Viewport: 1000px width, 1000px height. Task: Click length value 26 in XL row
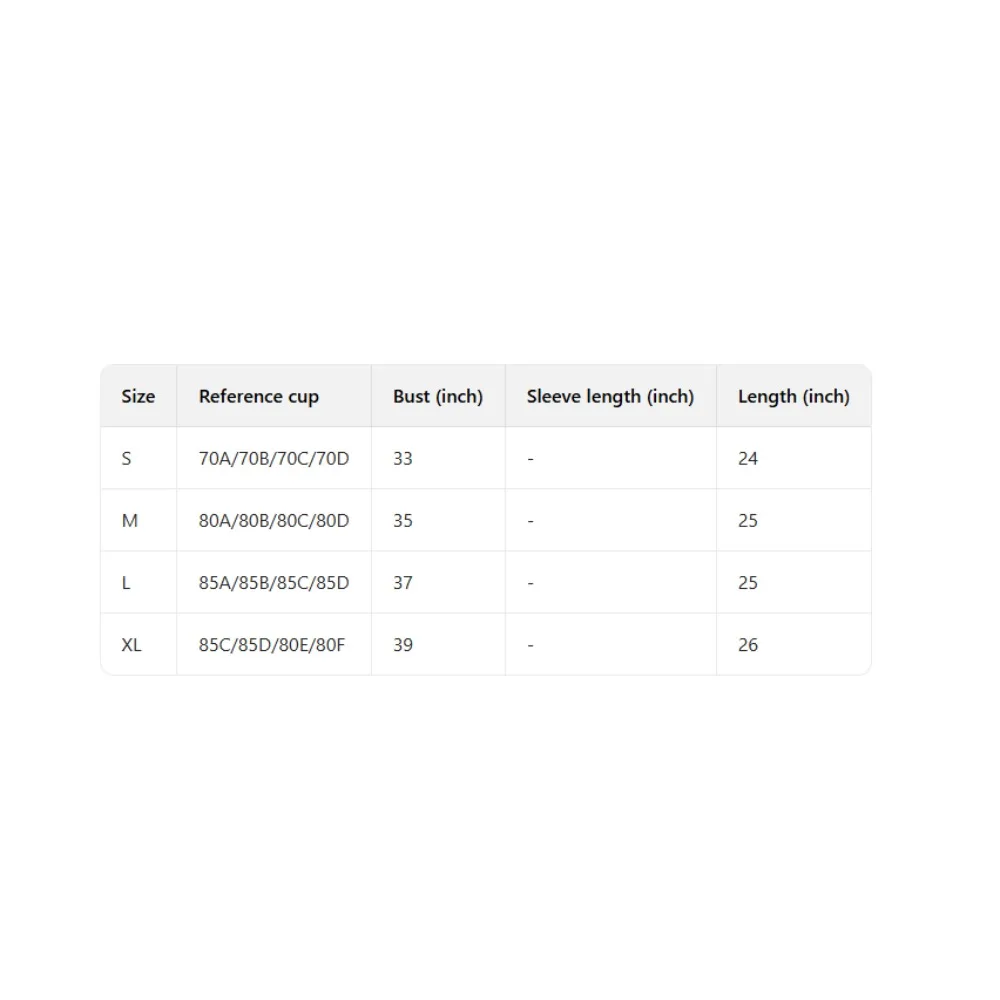pyautogui.click(x=748, y=645)
